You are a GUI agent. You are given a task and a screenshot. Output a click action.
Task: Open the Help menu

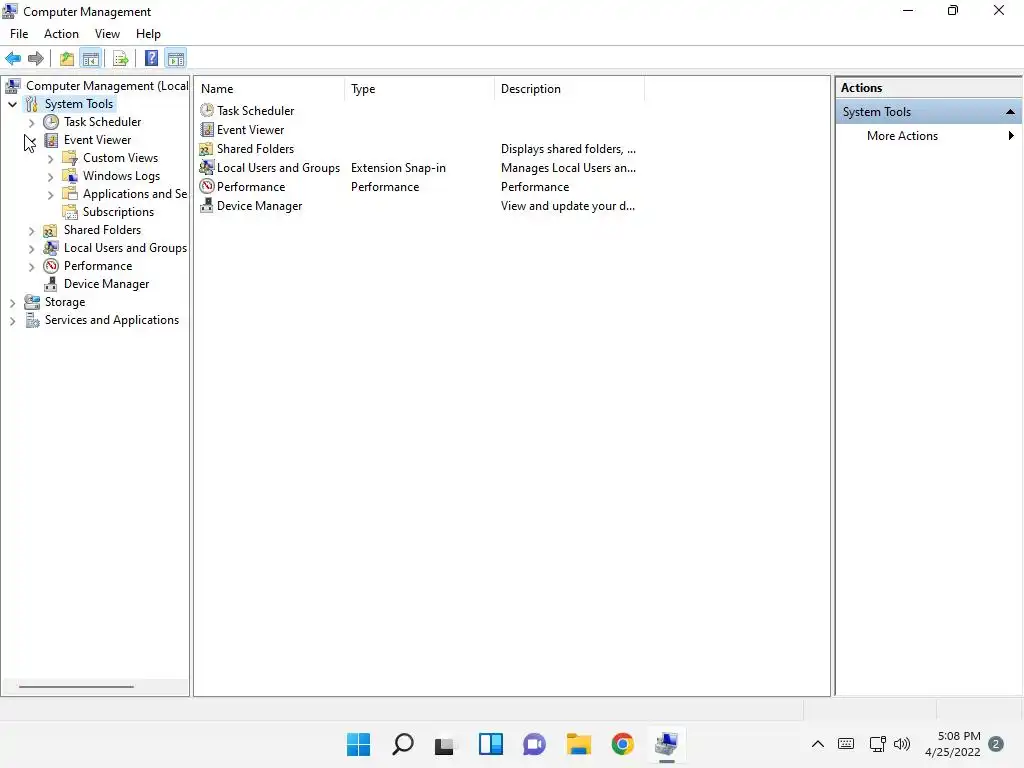click(148, 34)
